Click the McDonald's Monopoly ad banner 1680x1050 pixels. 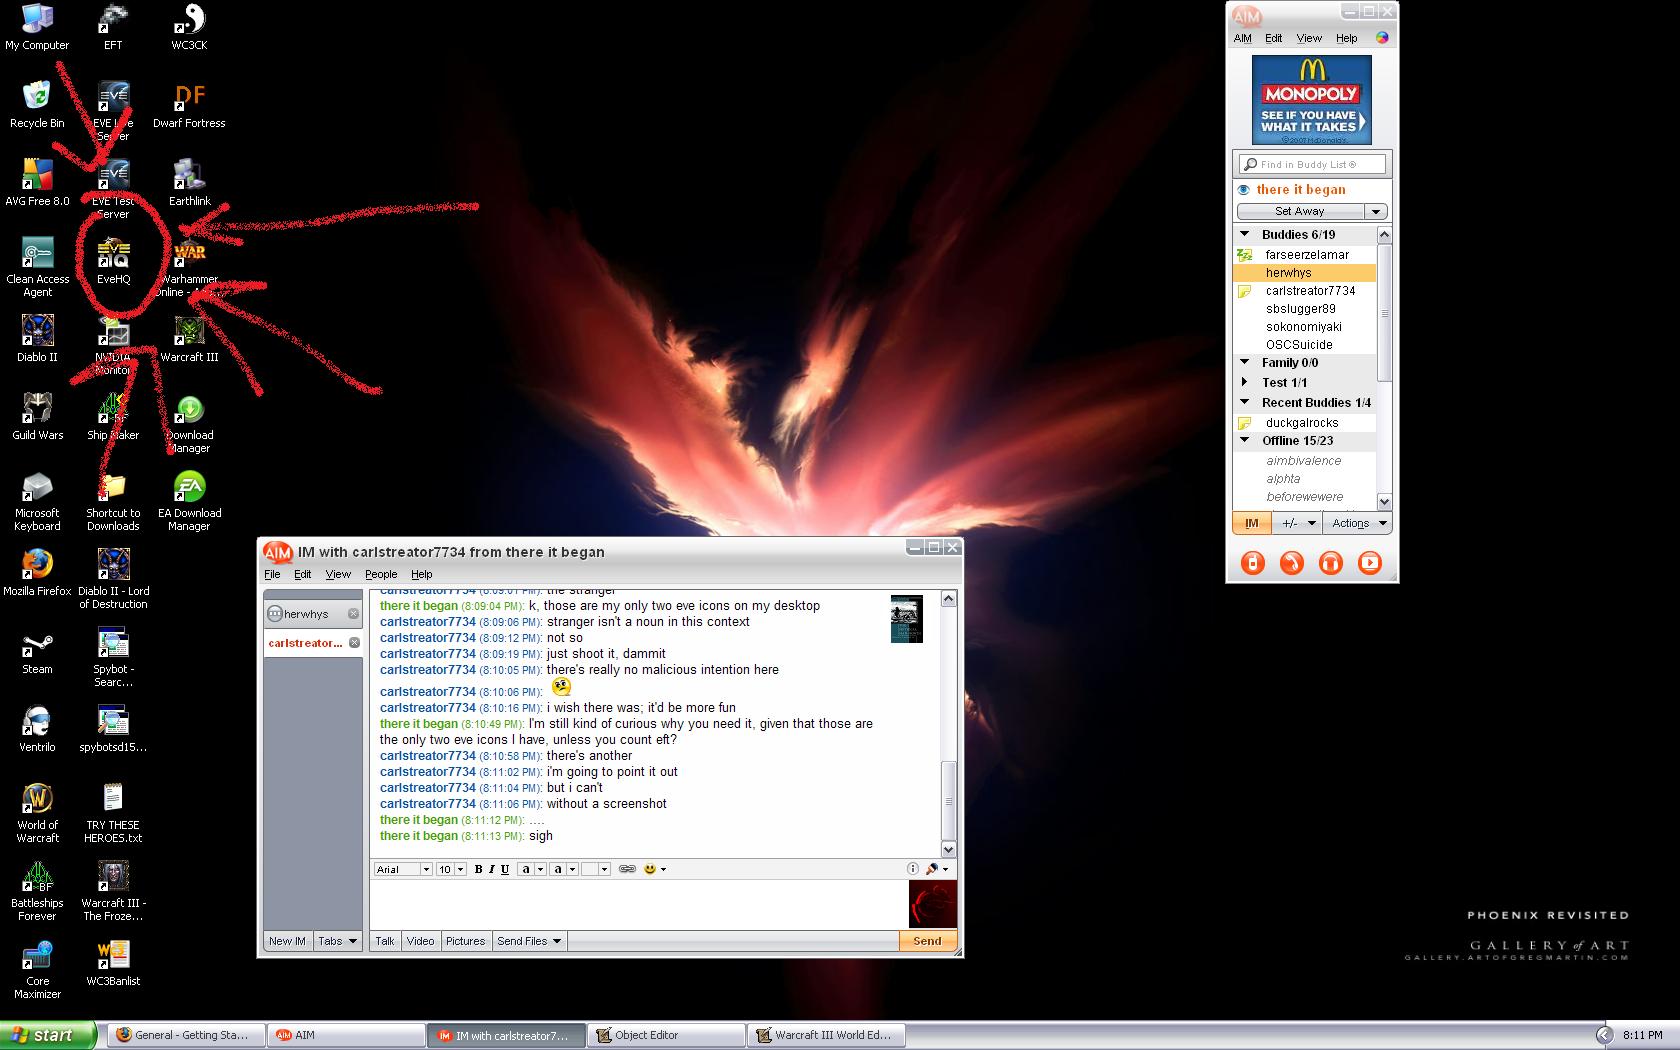(x=1311, y=100)
